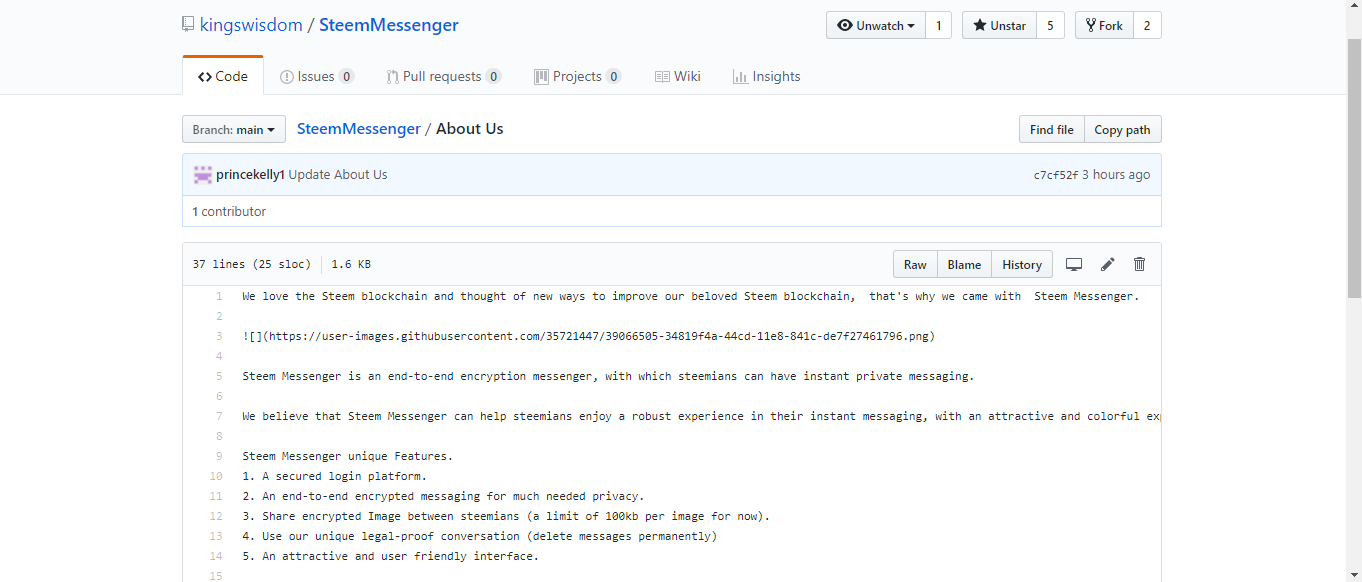Click the star icon on the Unstar button
1362x582 pixels.
point(980,25)
